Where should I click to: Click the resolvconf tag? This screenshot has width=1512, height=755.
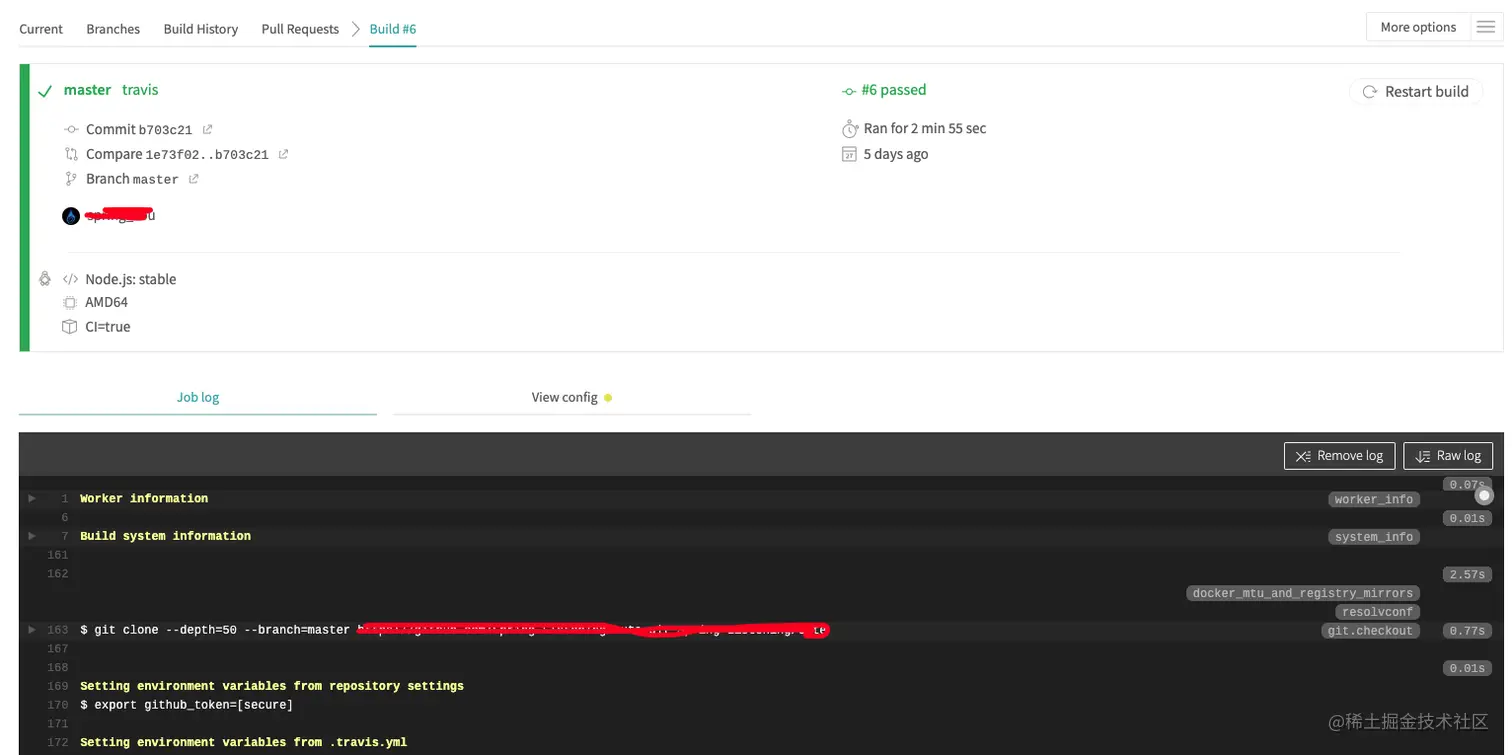pyautogui.click(x=1378, y=612)
